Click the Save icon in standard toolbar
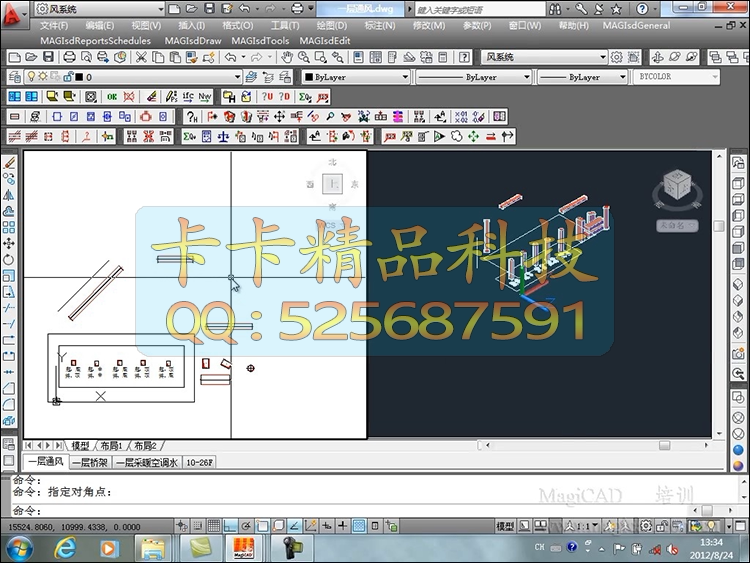 [48, 57]
